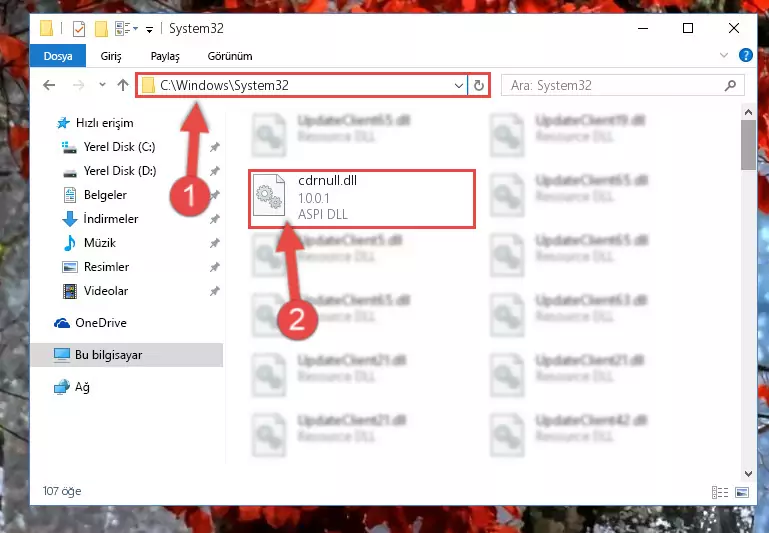The image size is (769, 533).
Task: Switch to the Giriş ribbon tab
Action: [111, 56]
